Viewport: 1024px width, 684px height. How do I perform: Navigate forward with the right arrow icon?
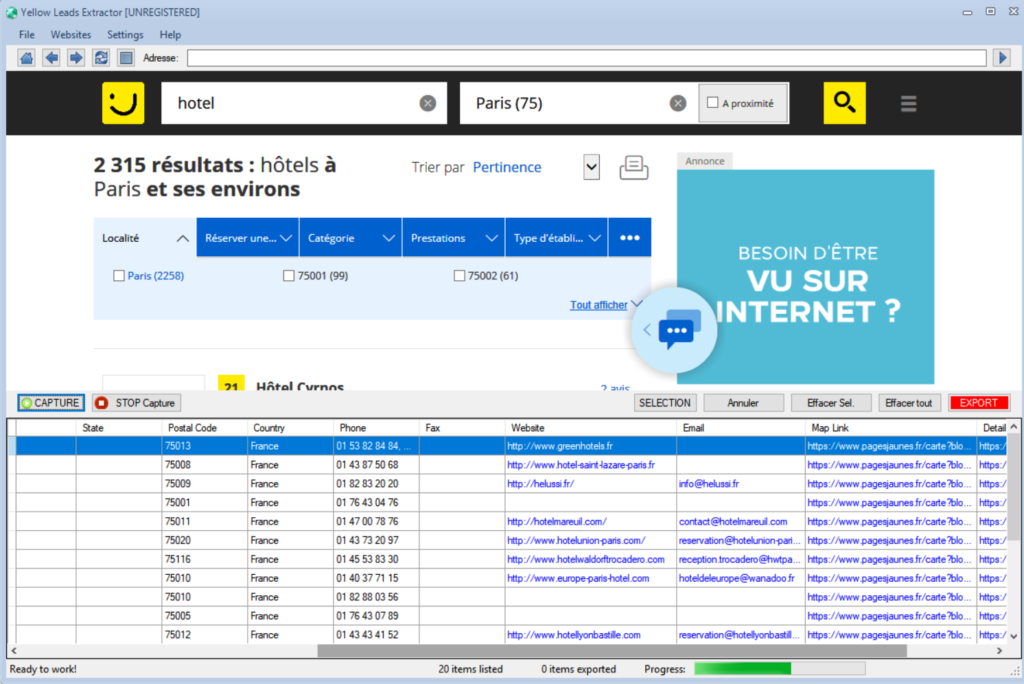point(76,58)
